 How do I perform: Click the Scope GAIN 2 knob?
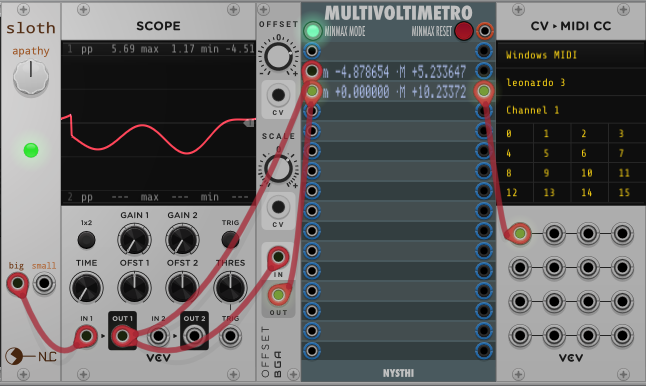(182, 240)
